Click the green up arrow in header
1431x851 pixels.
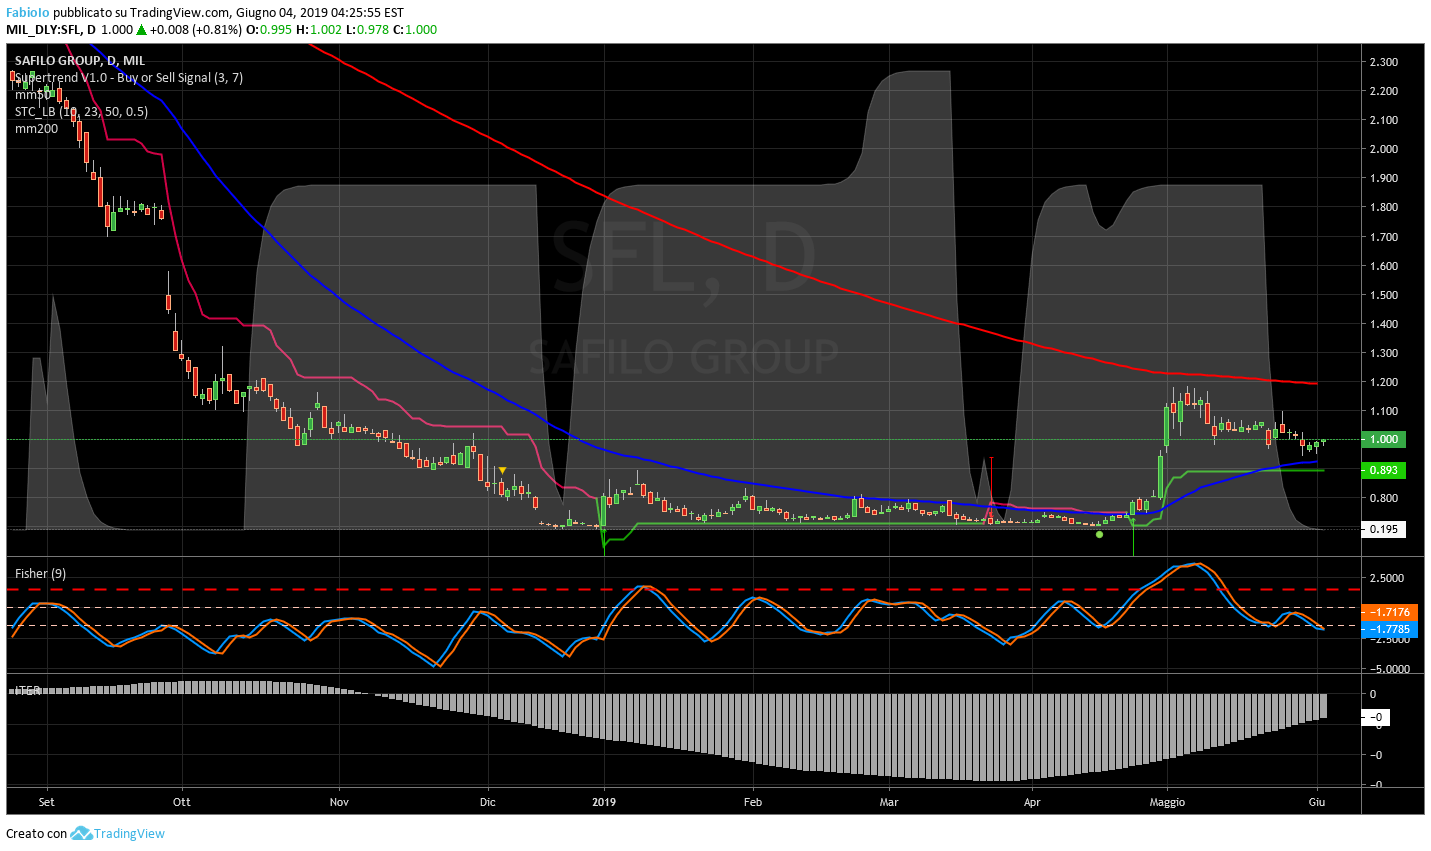point(141,30)
